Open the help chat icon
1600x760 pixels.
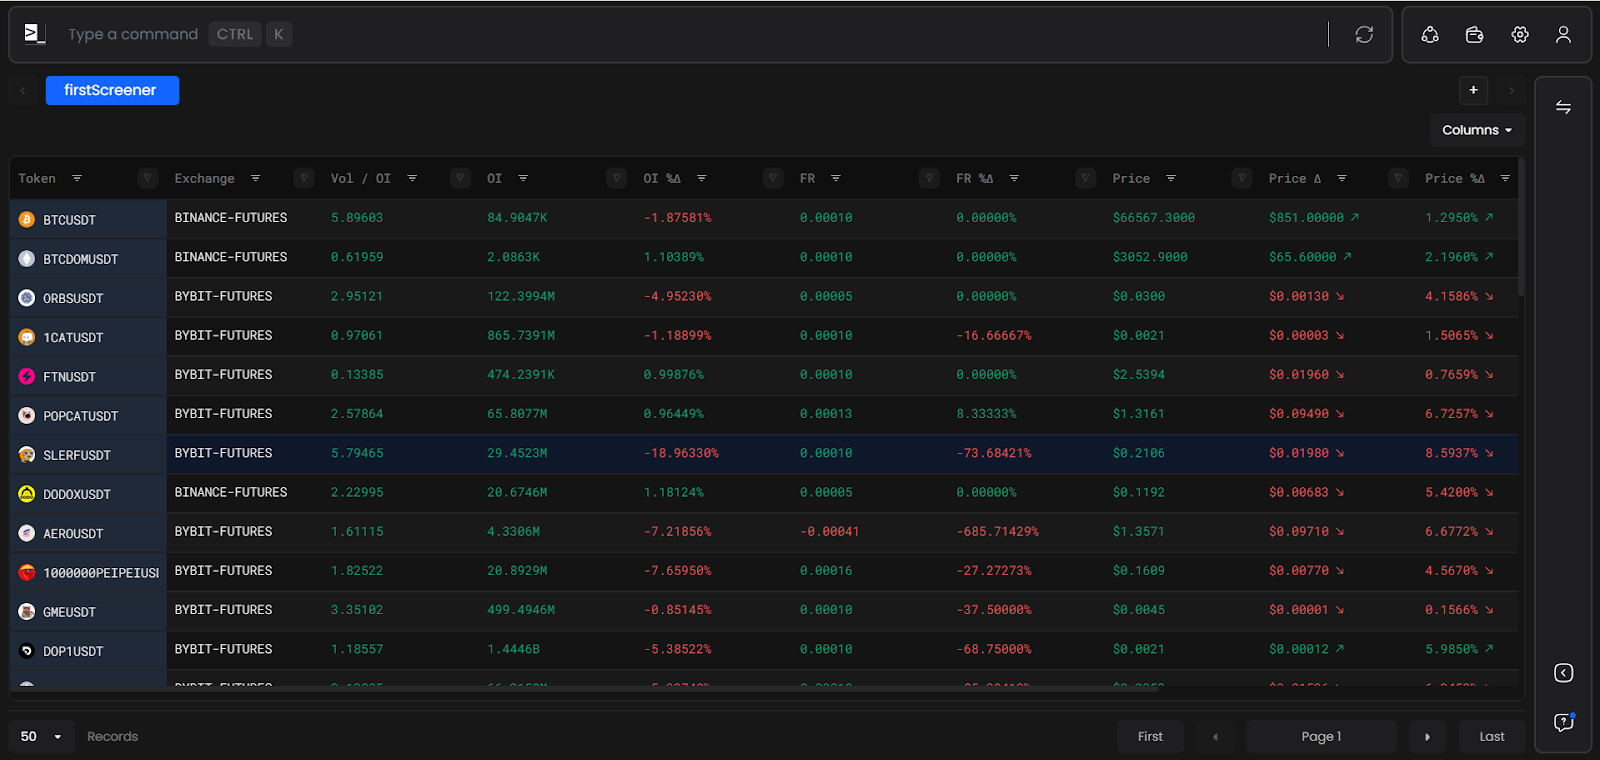point(1564,722)
